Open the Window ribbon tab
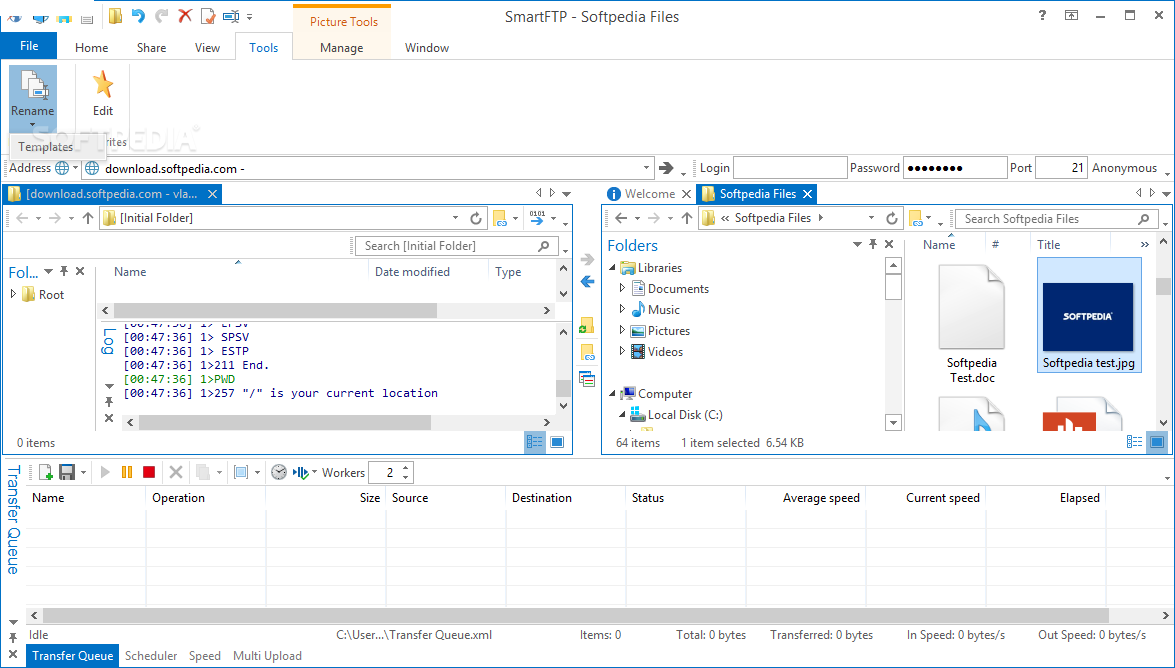The image size is (1175, 668). [427, 47]
